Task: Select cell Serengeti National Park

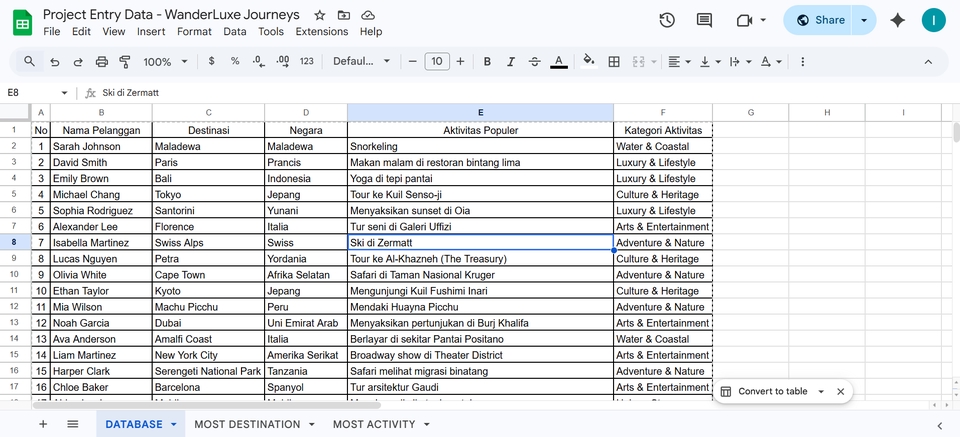Action: click(208, 371)
